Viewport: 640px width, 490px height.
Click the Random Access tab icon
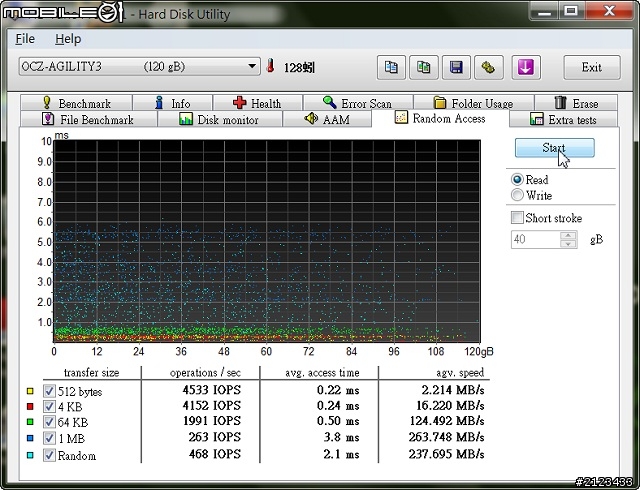(401, 118)
